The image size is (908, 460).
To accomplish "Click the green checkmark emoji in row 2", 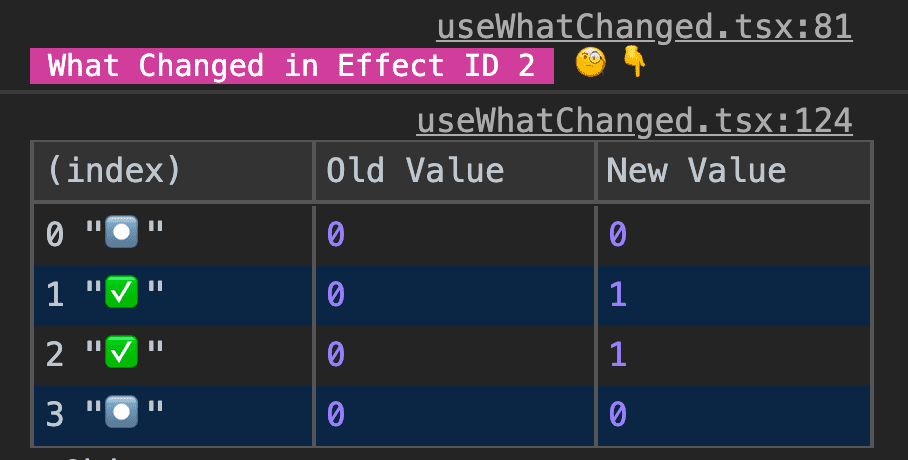I will 121,352.
